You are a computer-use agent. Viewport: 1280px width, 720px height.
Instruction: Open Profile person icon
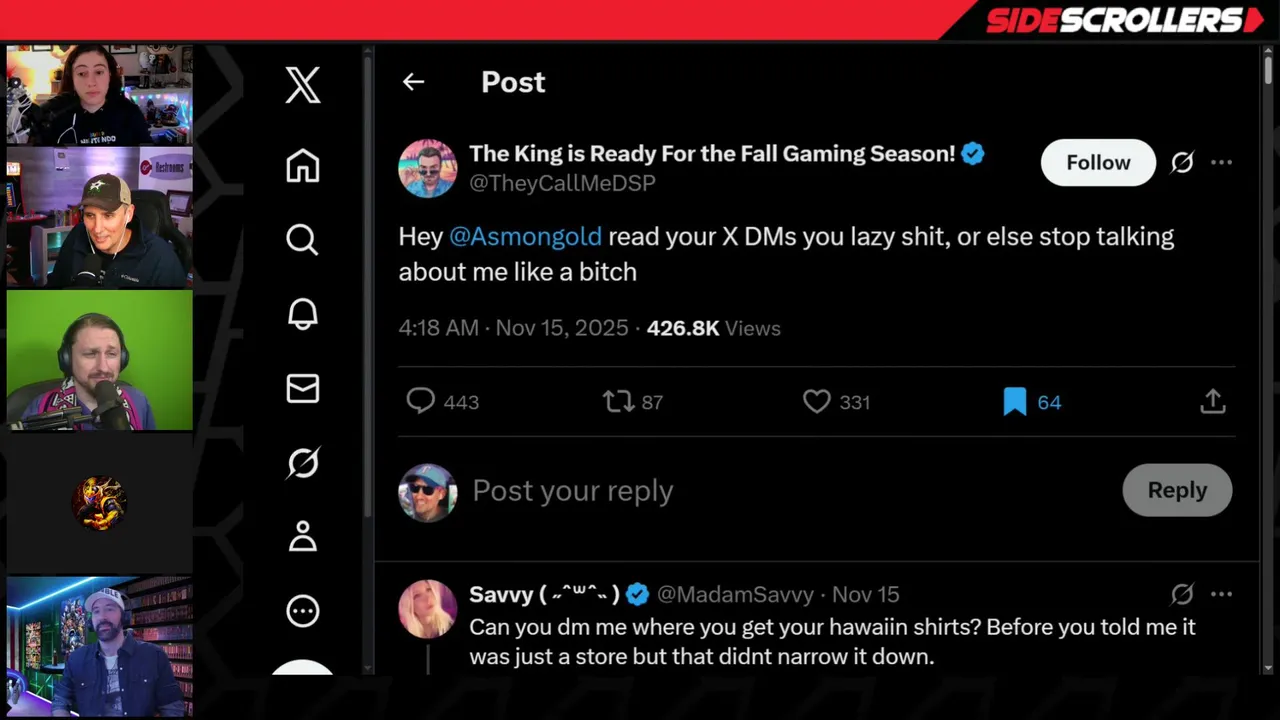click(x=302, y=536)
